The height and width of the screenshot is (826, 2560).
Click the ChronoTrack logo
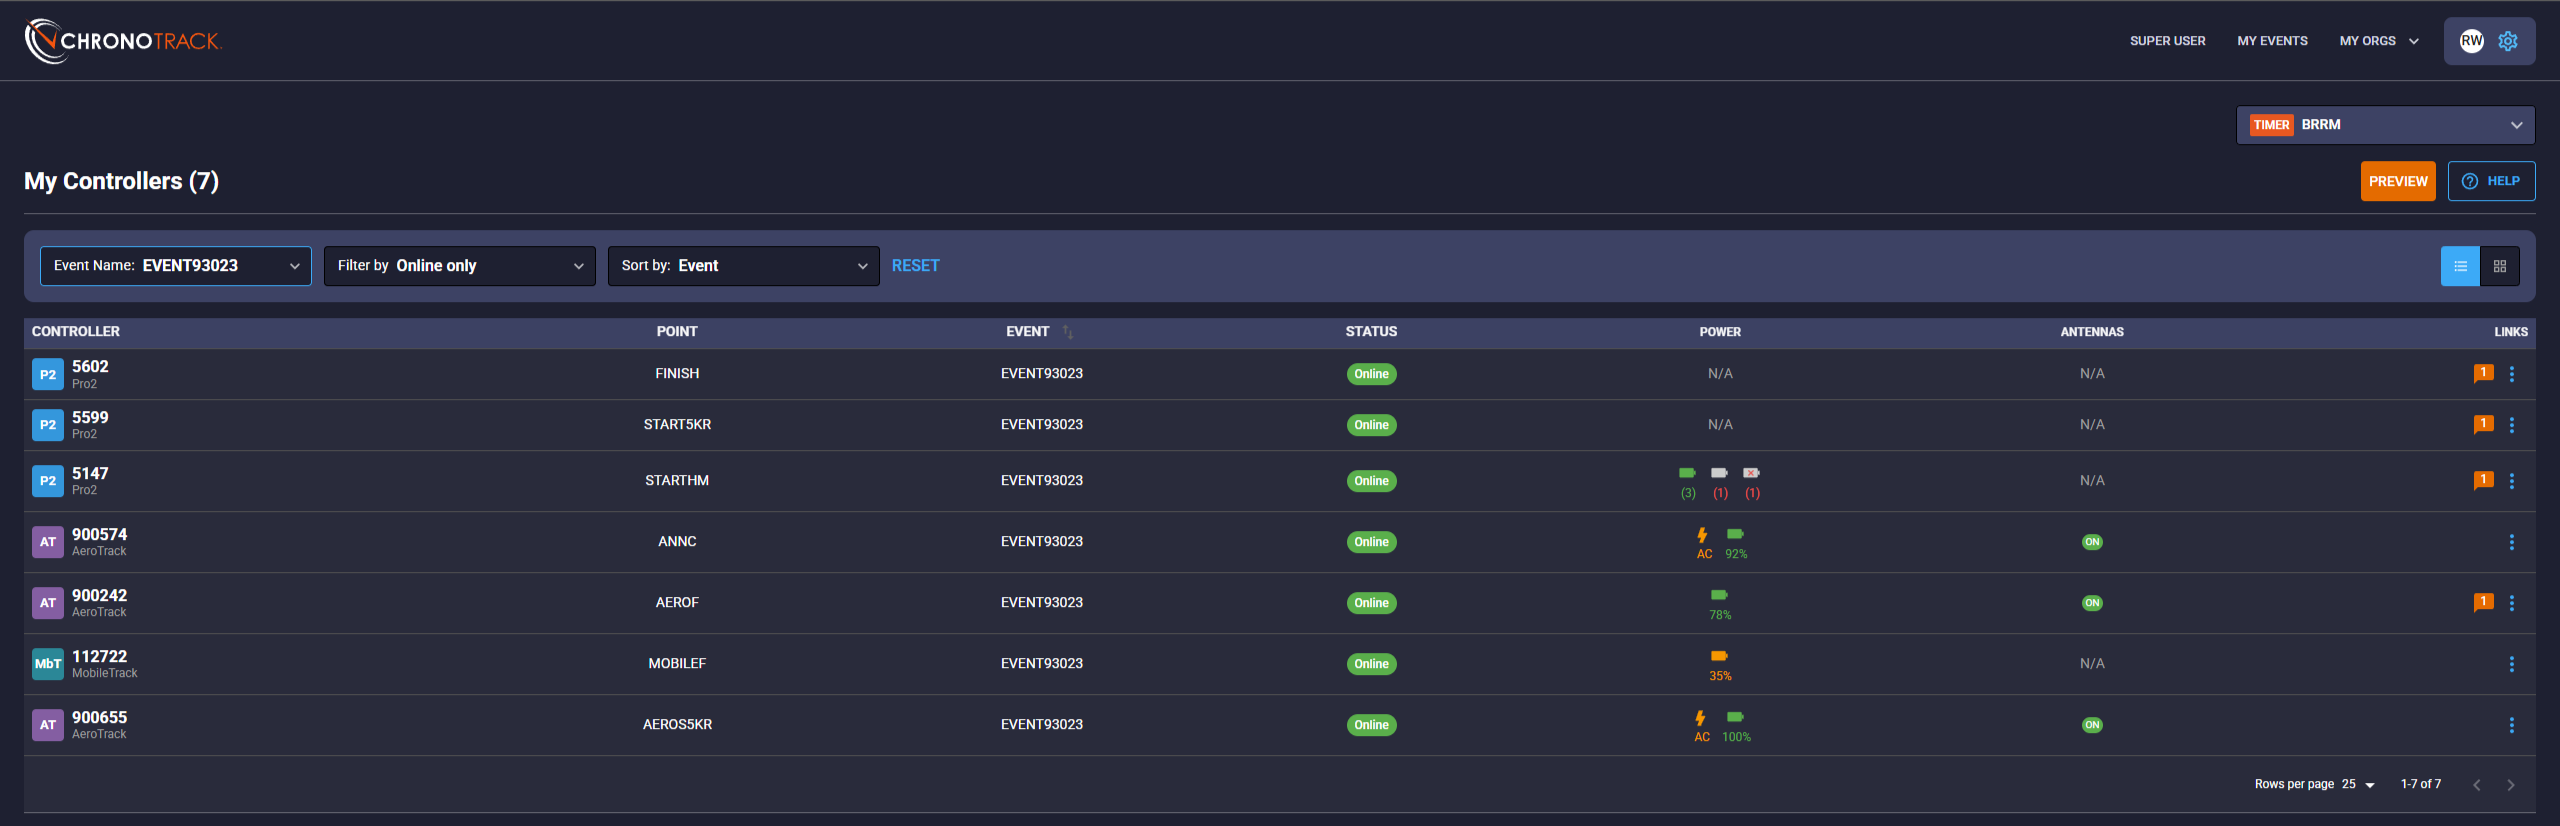(x=123, y=41)
